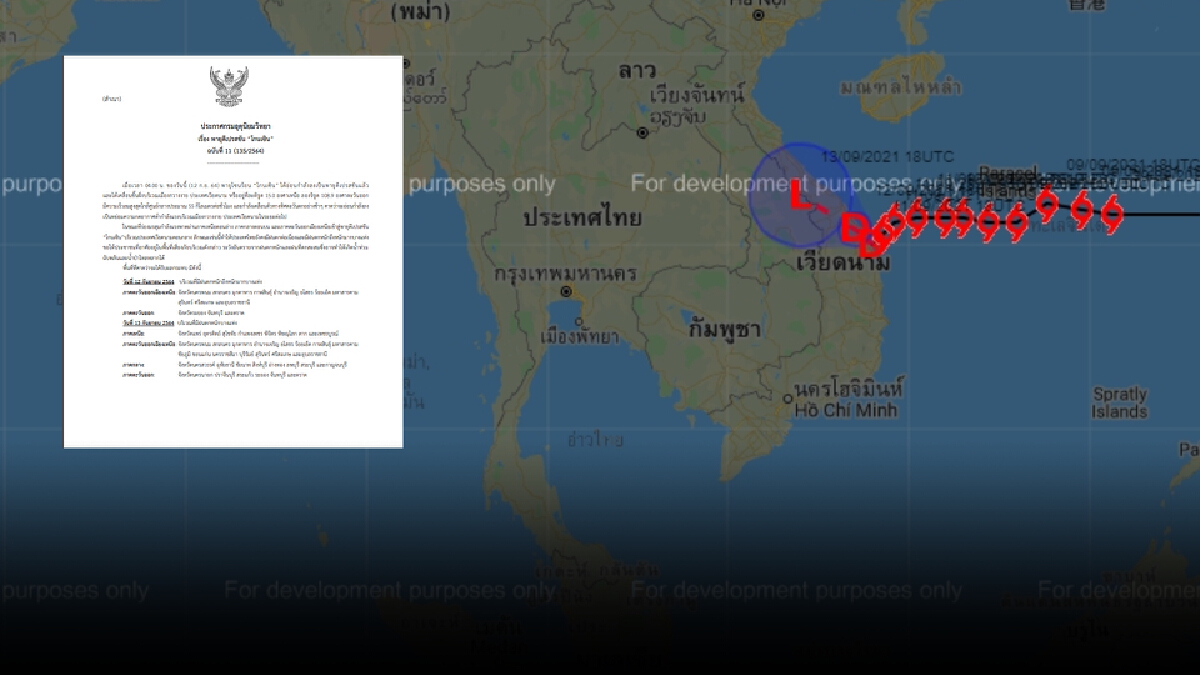
Task: Open the weather announcement document thumbnail
Action: (x=233, y=252)
